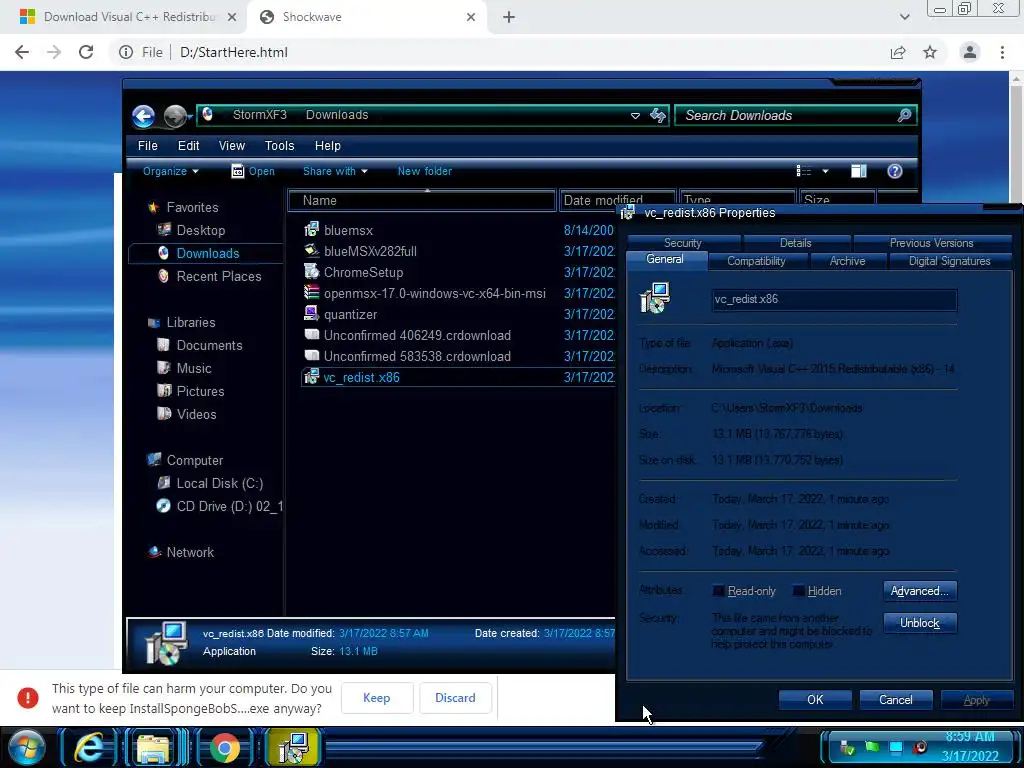
Task: Switch to the Digital Signatures tab
Action: click(950, 261)
